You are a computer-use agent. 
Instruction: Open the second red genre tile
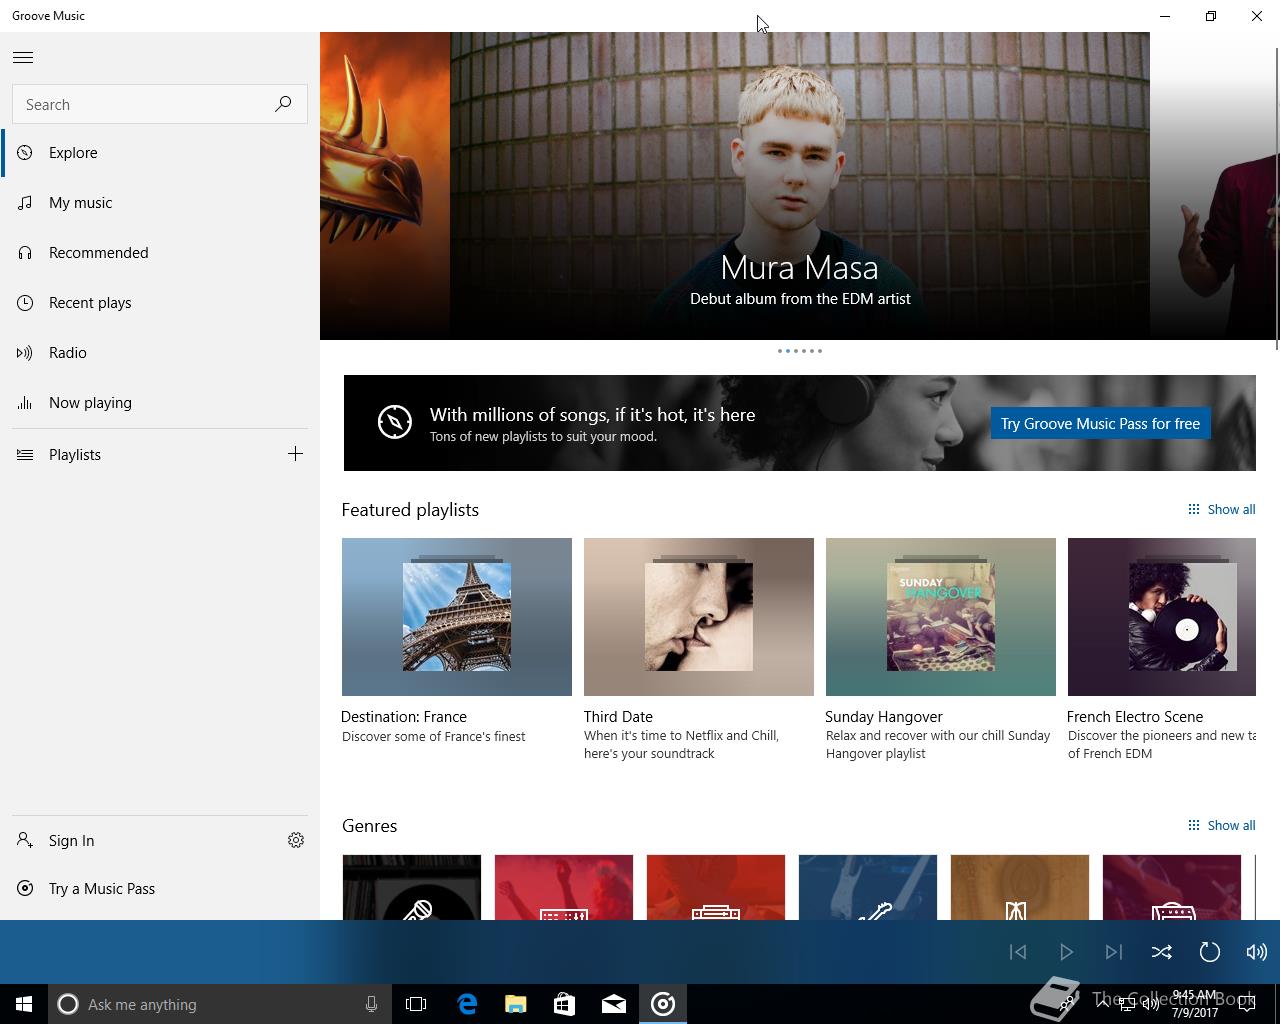click(564, 887)
